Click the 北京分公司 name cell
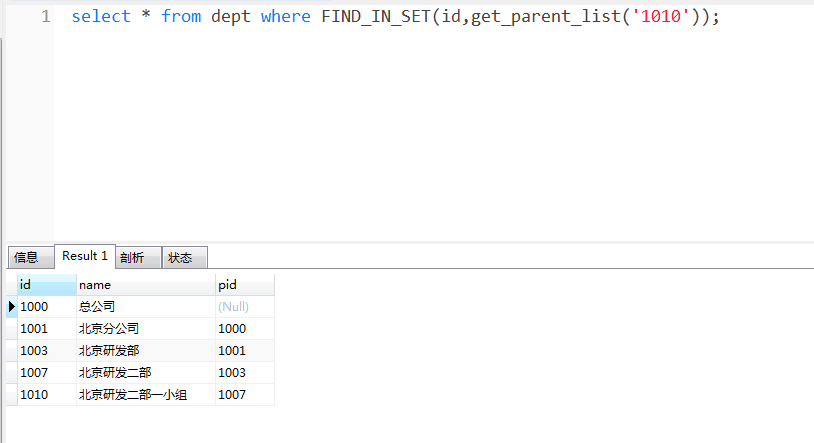The width and height of the screenshot is (814, 443). (109, 329)
